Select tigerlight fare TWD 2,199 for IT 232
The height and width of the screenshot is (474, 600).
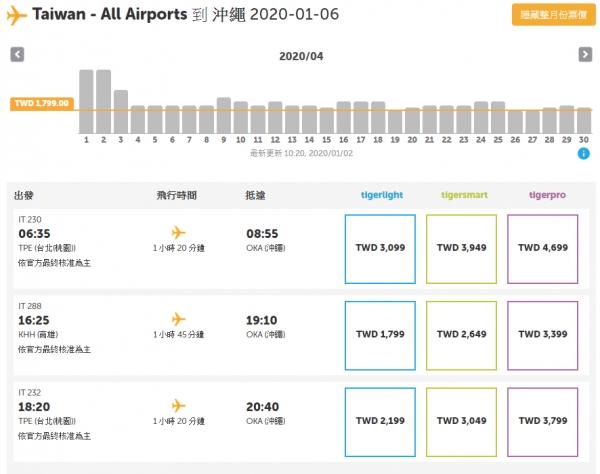380,422
